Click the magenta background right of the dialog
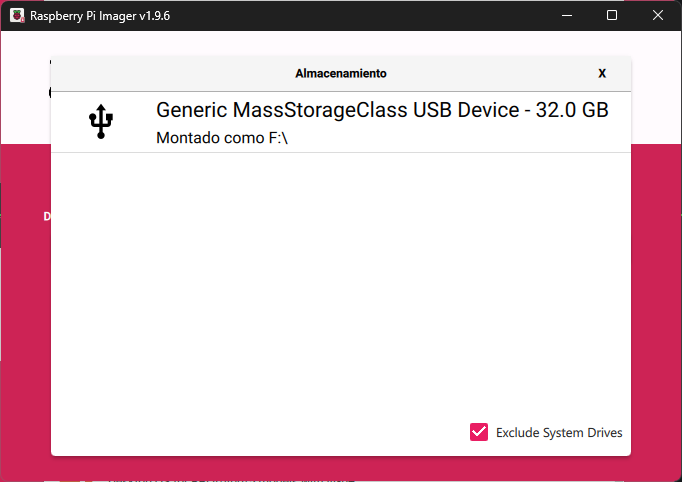The width and height of the screenshot is (682, 482). pos(656,300)
